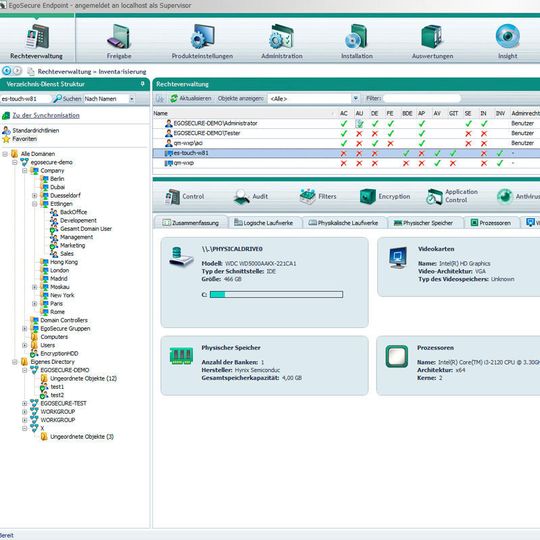Open the Insight eye icon
This screenshot has height=540, width=540.
point(507,36)
